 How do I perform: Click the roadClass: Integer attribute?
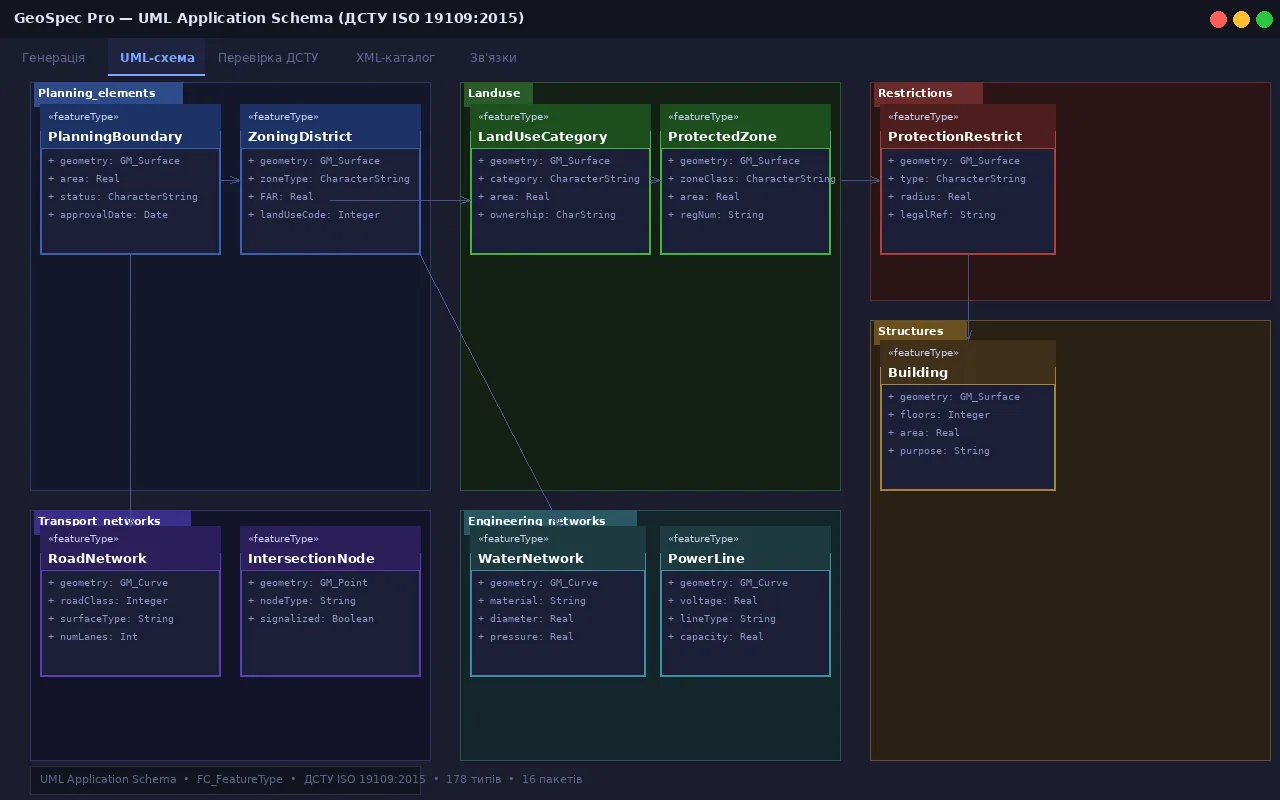108,601
